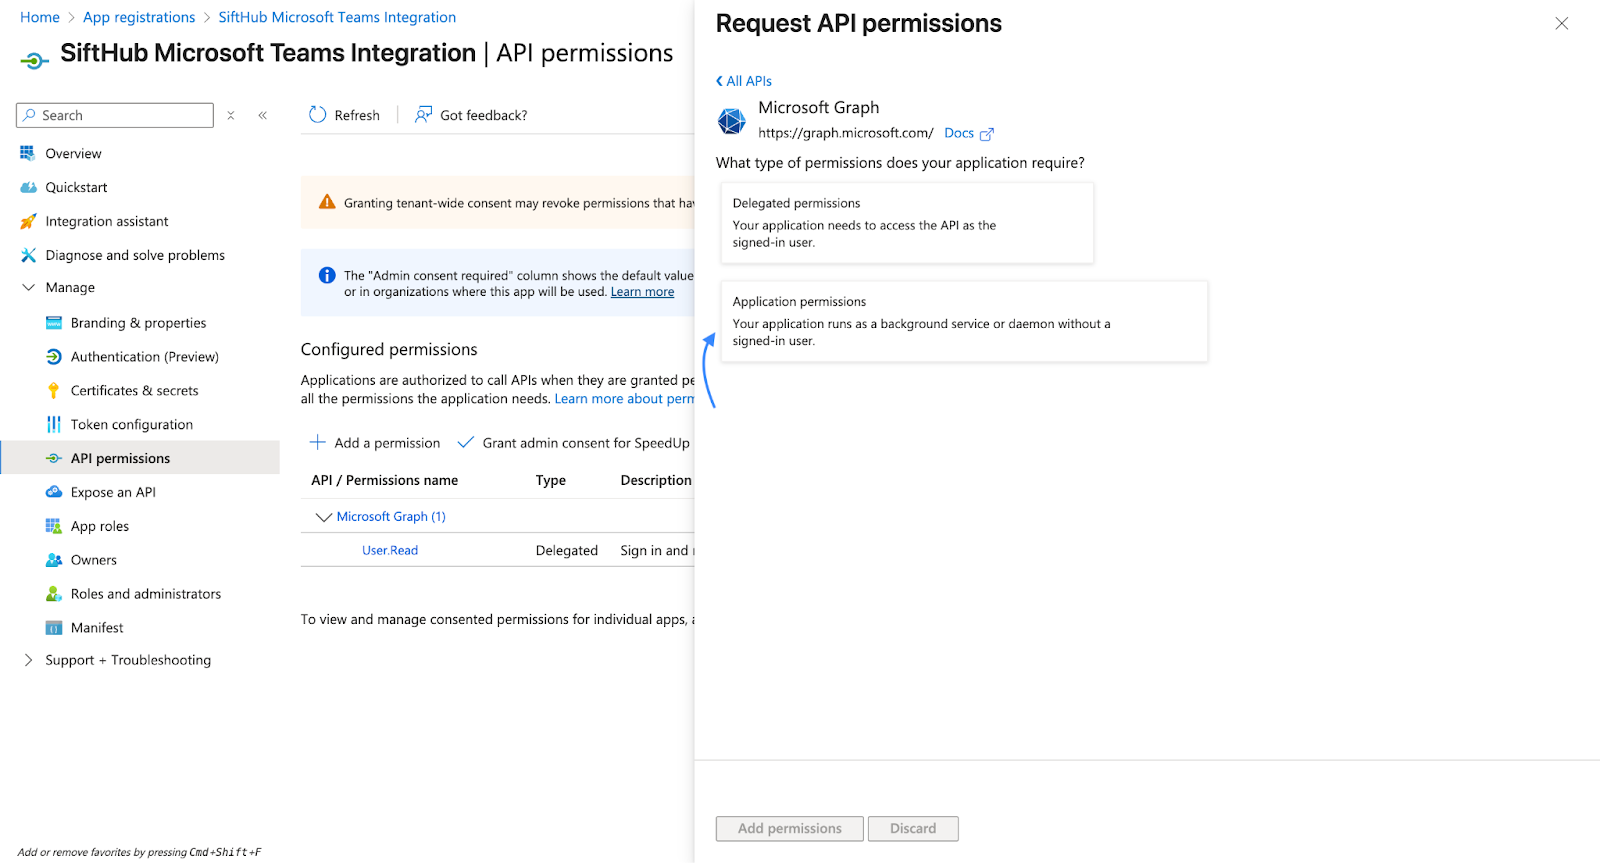Open Quickstart via its cloud icon

(28, 188)
